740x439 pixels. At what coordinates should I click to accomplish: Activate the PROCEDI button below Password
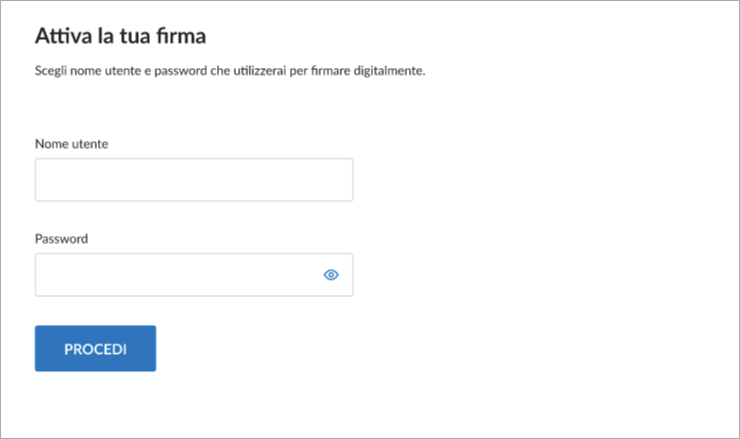click(95, 348)
